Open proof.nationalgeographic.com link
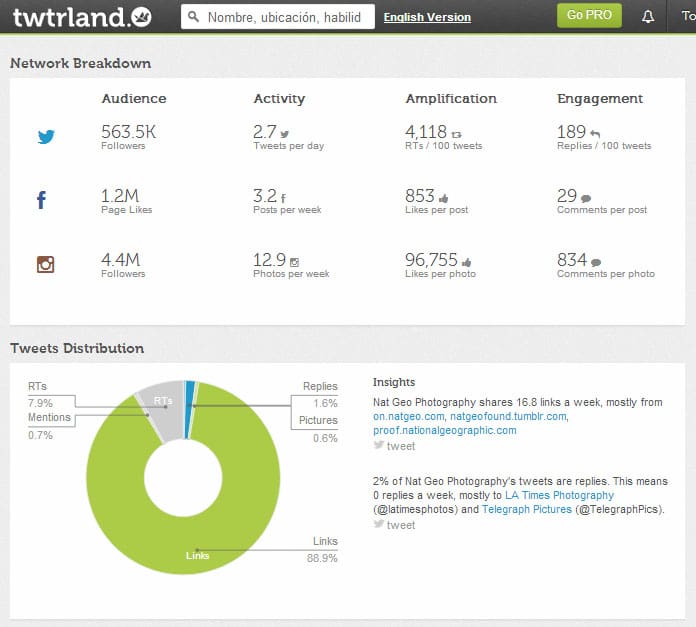This screenshot has height=627, width=696. coord(444,430)
